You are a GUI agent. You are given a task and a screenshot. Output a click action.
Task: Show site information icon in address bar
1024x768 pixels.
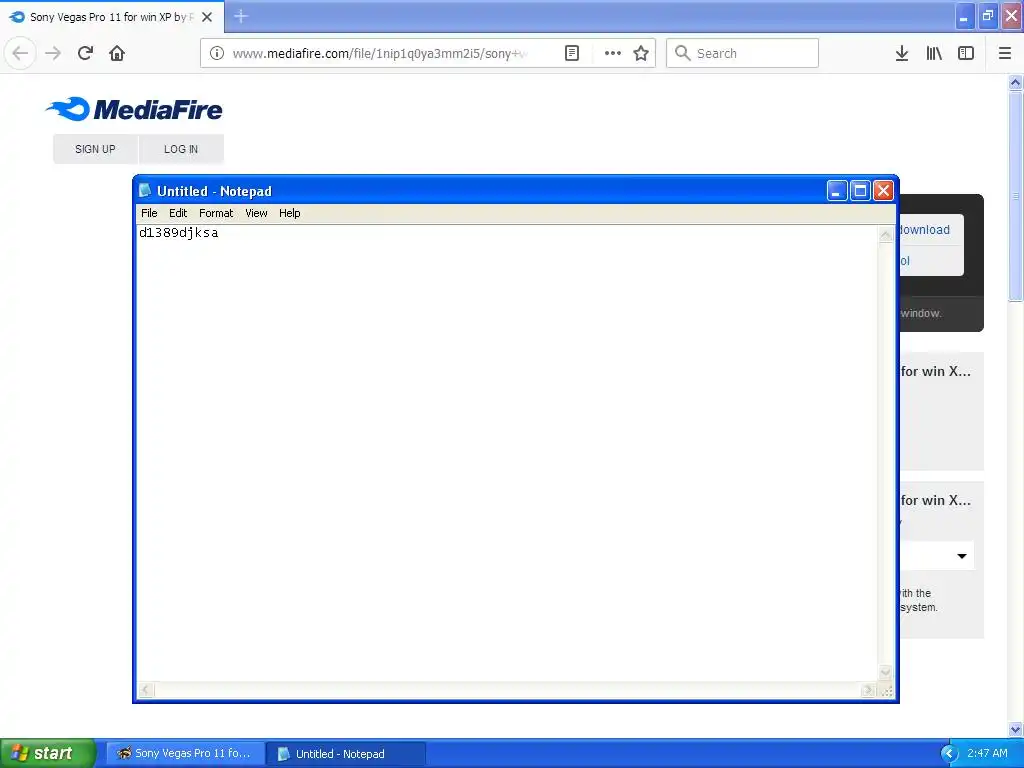(x=217, y=53)
